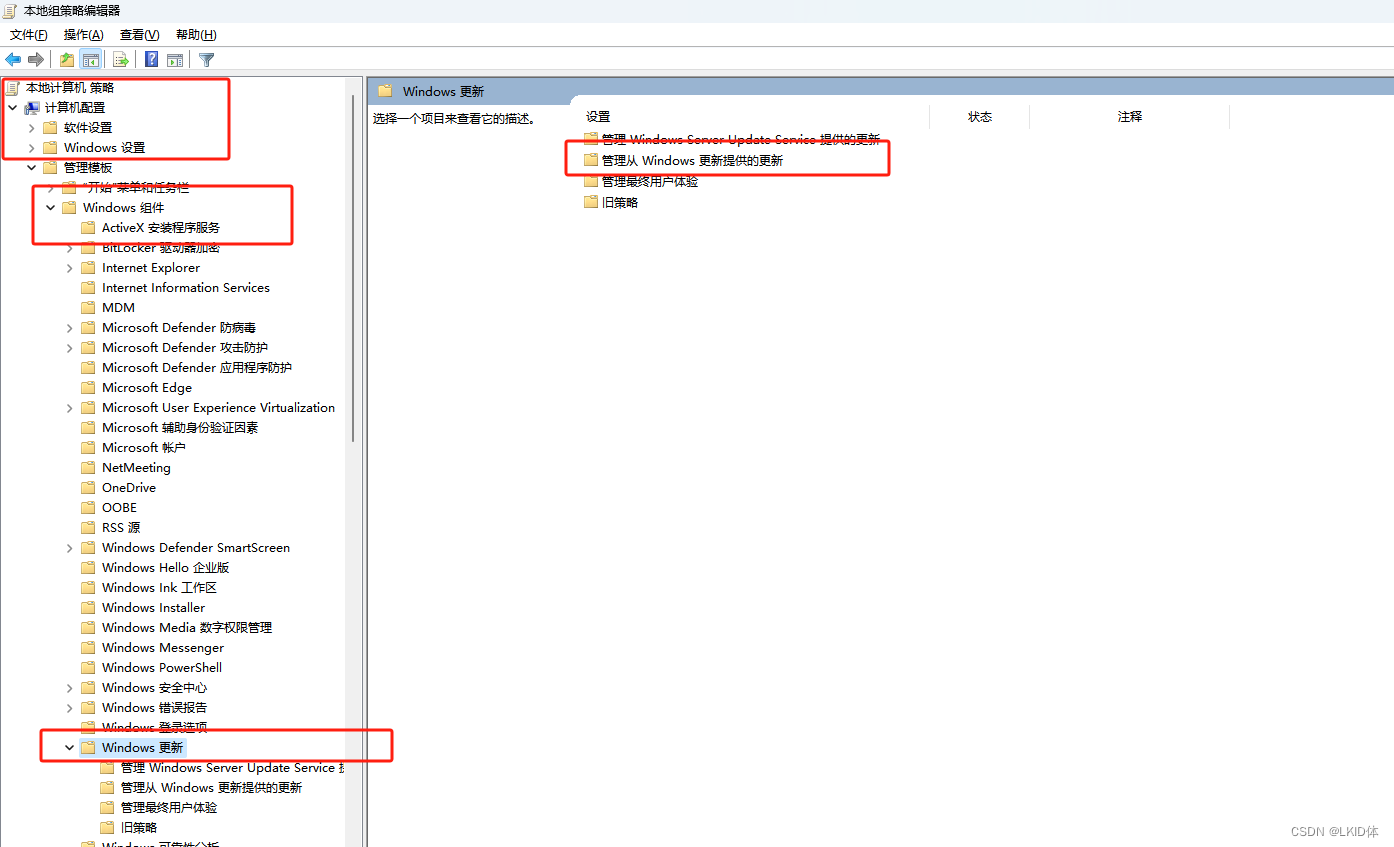
Task: Select tree child 管理从 Windows 更新提供的更新
Action: coord(211,788)
